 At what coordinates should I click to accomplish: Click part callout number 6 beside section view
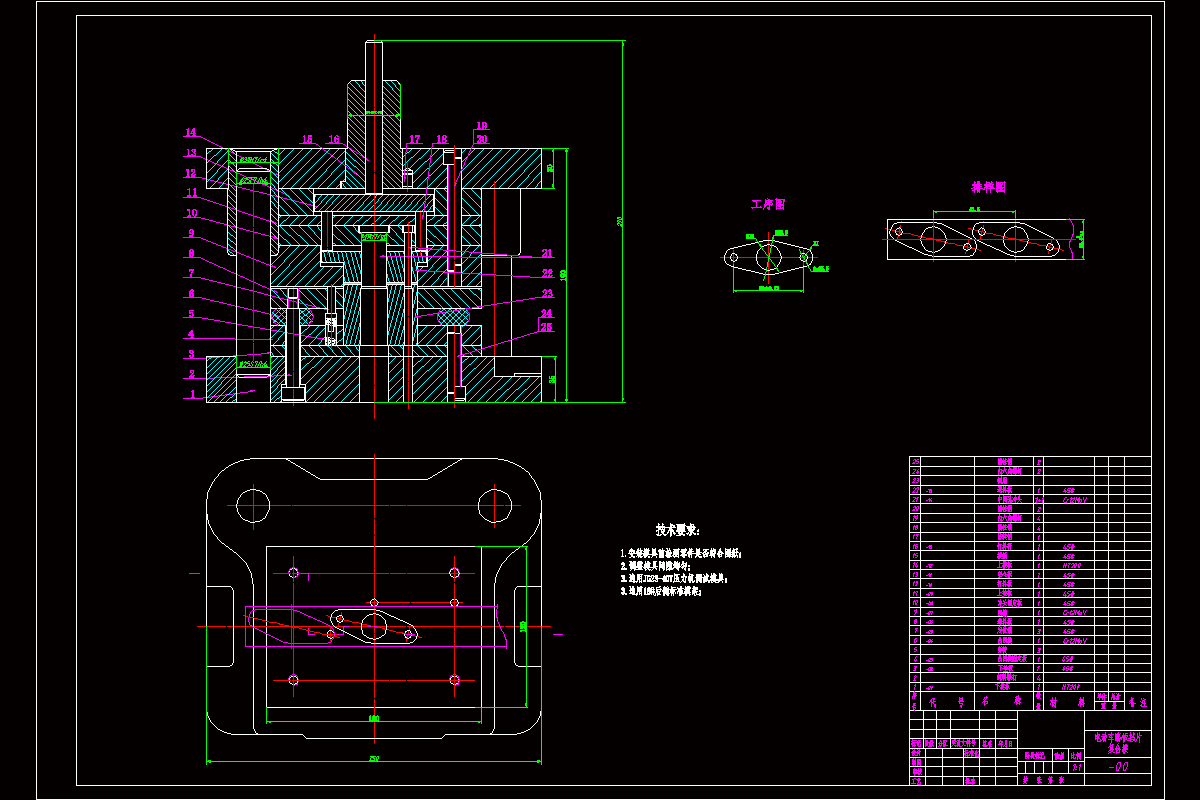[x=190, y=294]
